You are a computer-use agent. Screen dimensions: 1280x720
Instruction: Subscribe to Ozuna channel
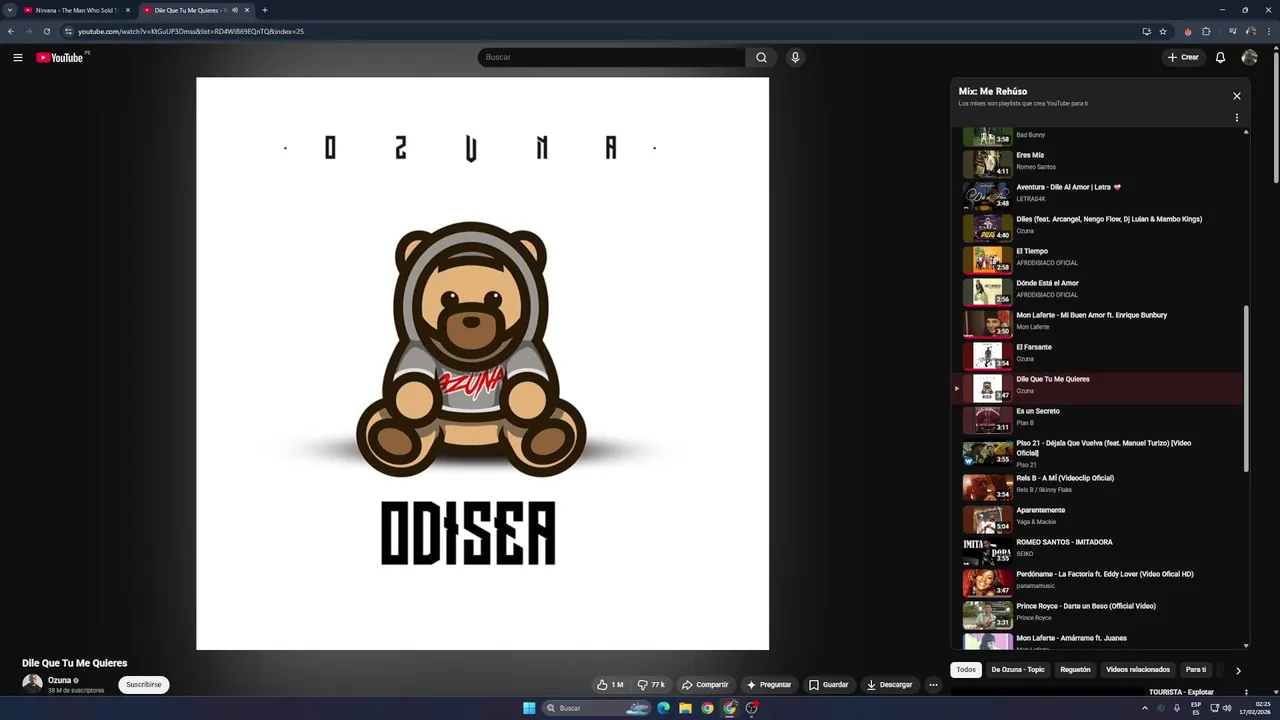click(143, 685)
